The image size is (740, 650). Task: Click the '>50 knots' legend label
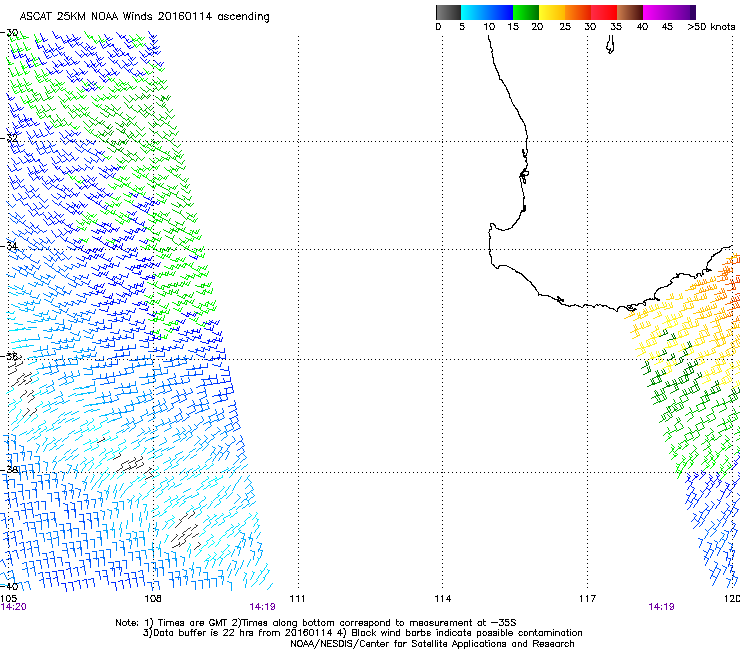711,27
